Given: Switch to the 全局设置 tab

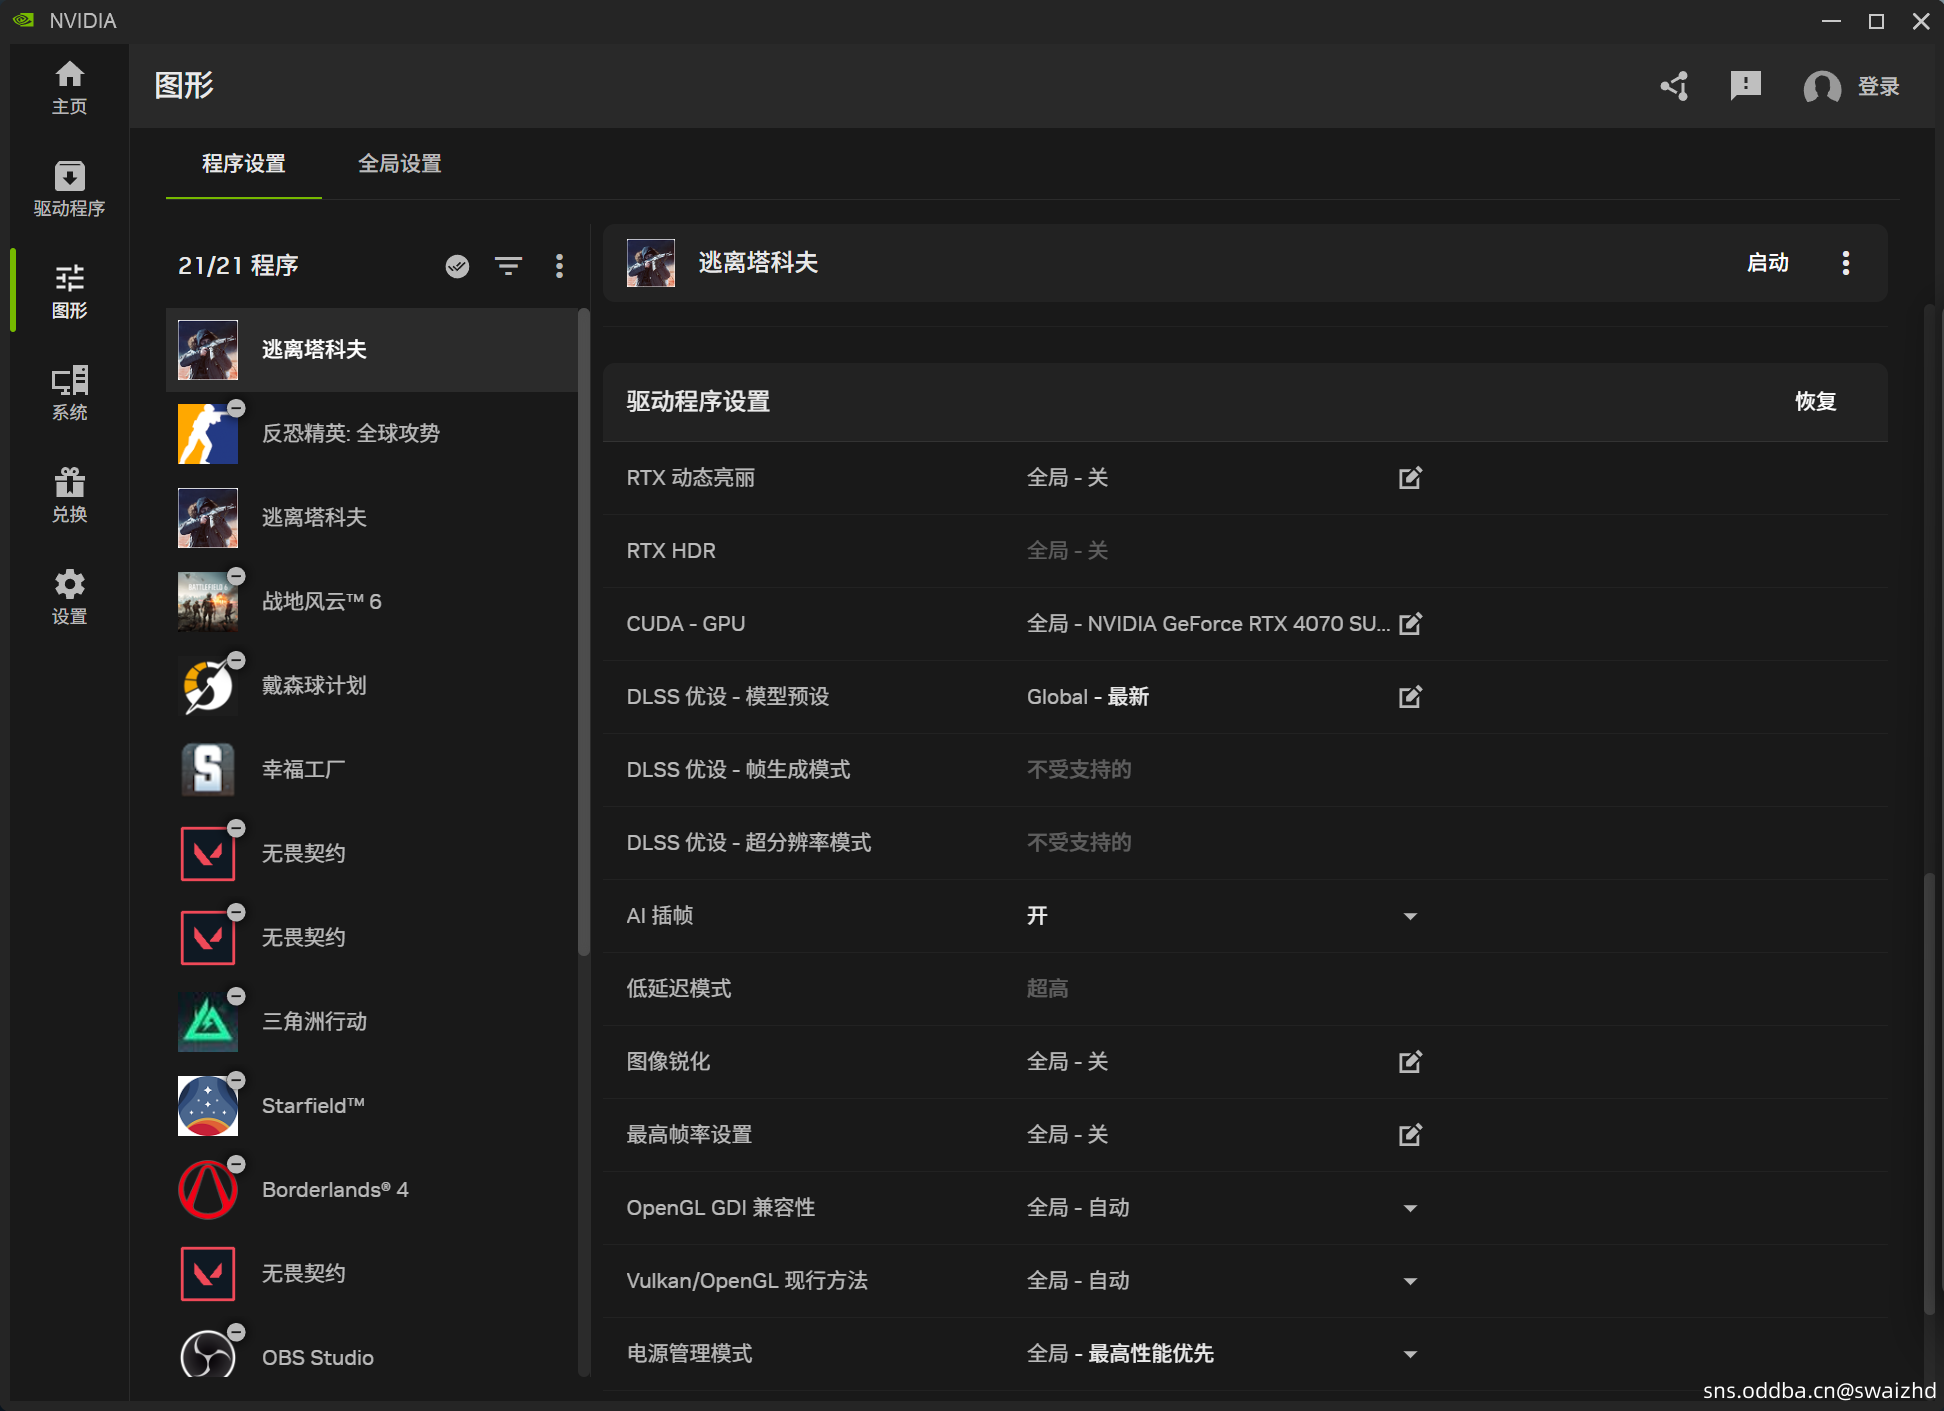Looking at the screenshot, I should tap(399, 164).
